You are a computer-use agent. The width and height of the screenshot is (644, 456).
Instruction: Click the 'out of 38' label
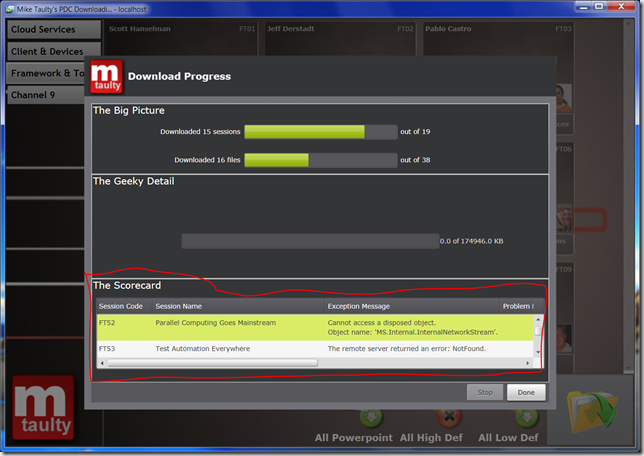(x=415, y=160)
